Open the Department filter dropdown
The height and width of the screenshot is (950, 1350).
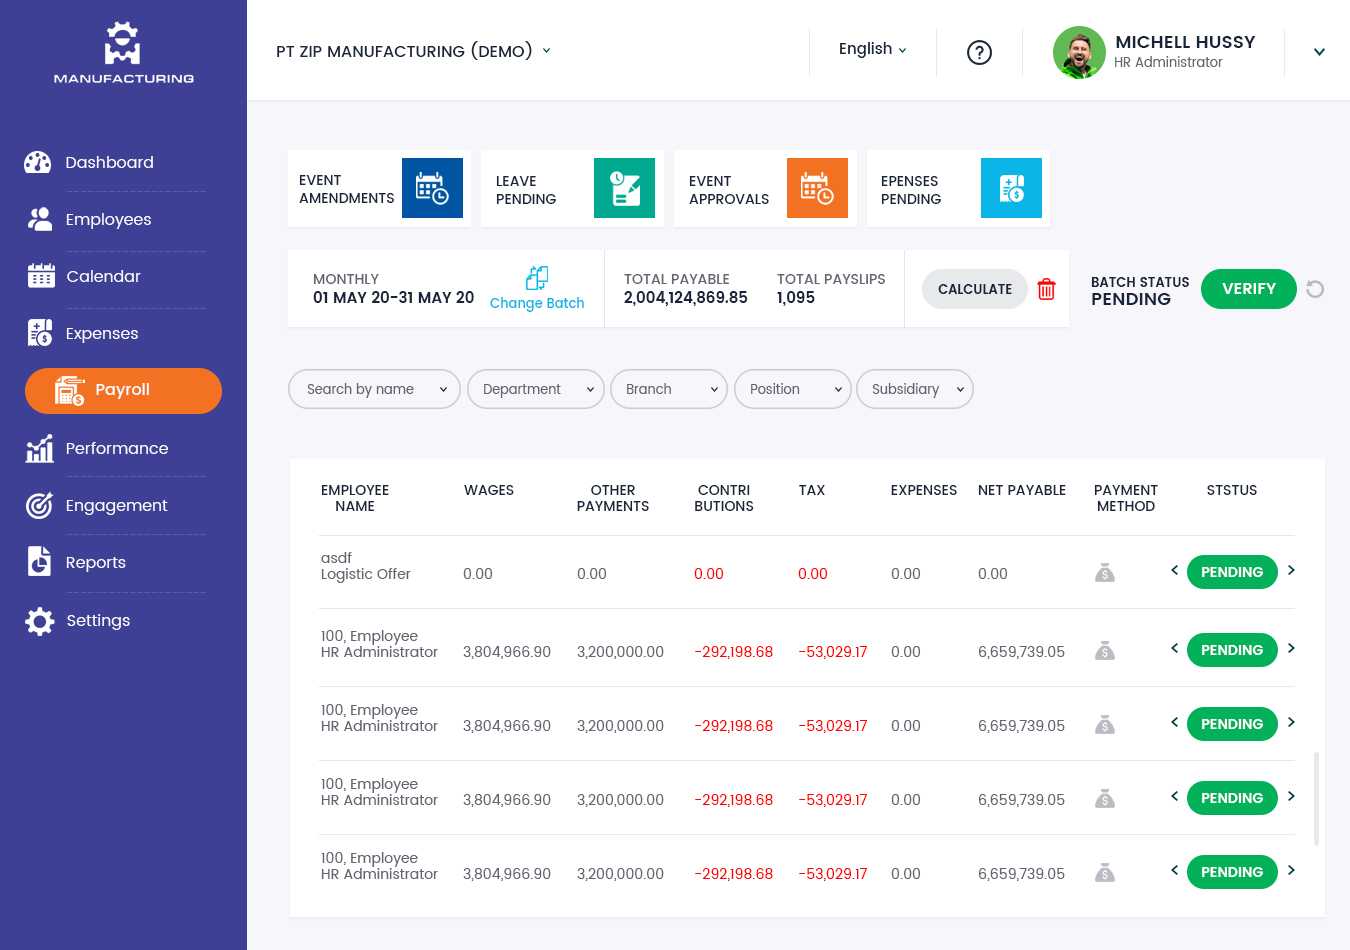click(535, 389)
